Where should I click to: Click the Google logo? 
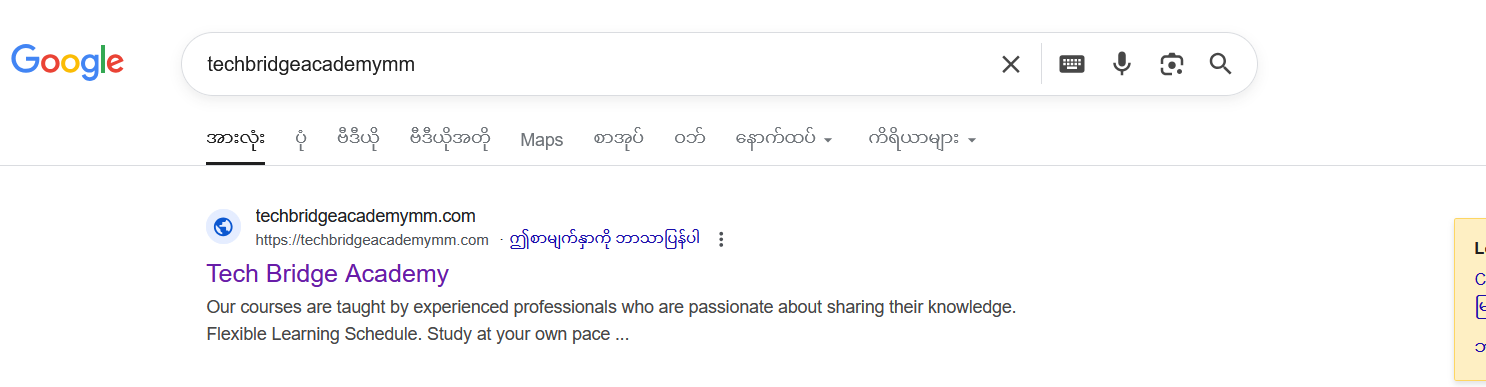click(67, 62)
